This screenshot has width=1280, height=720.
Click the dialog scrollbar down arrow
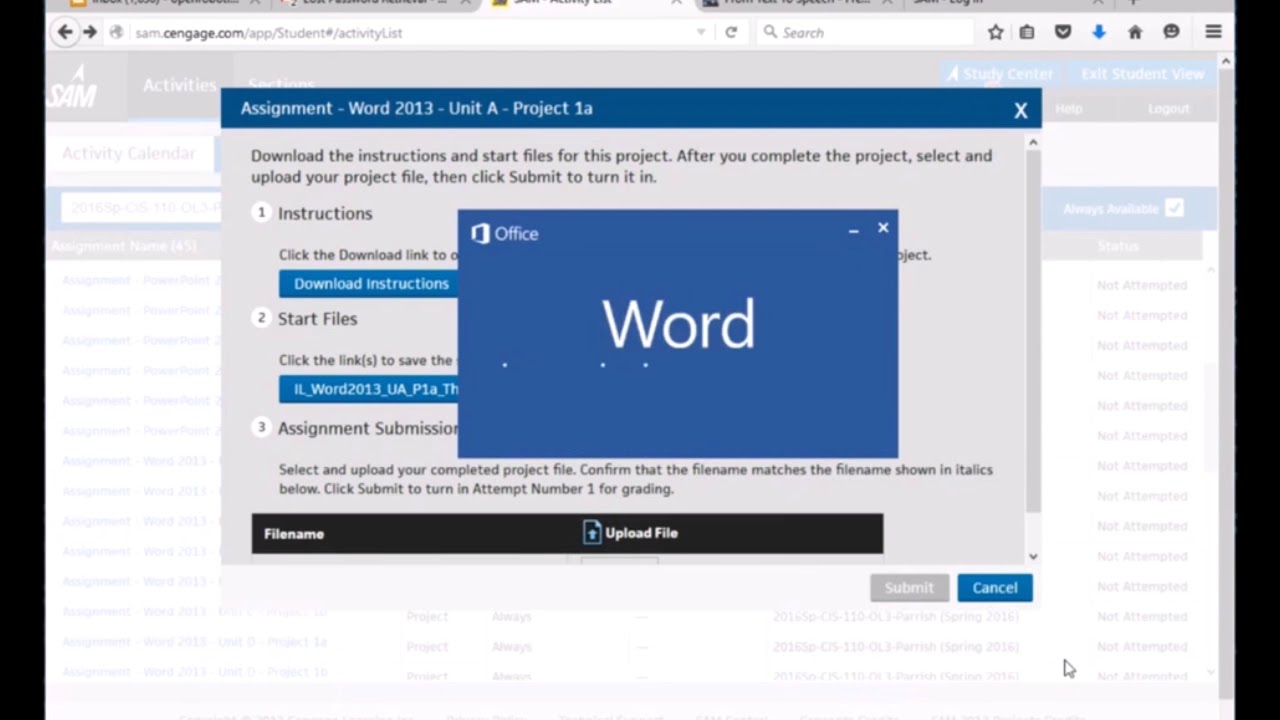click(x=1033, y=556)
